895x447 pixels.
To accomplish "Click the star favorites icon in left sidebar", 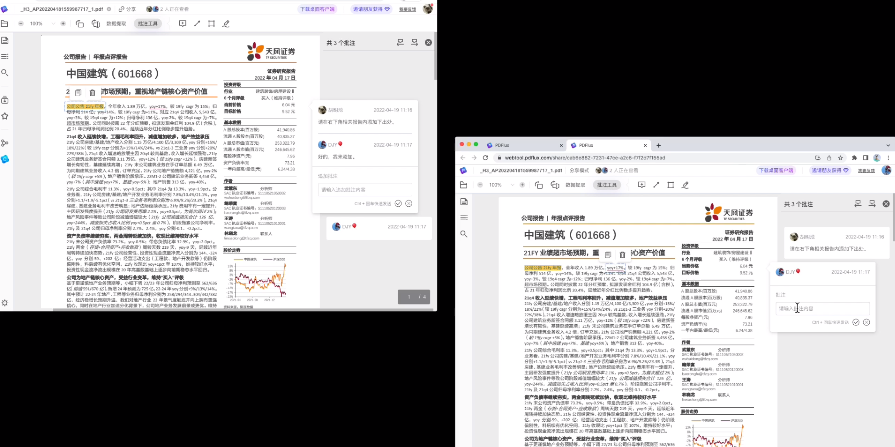I will click(5, 116).
